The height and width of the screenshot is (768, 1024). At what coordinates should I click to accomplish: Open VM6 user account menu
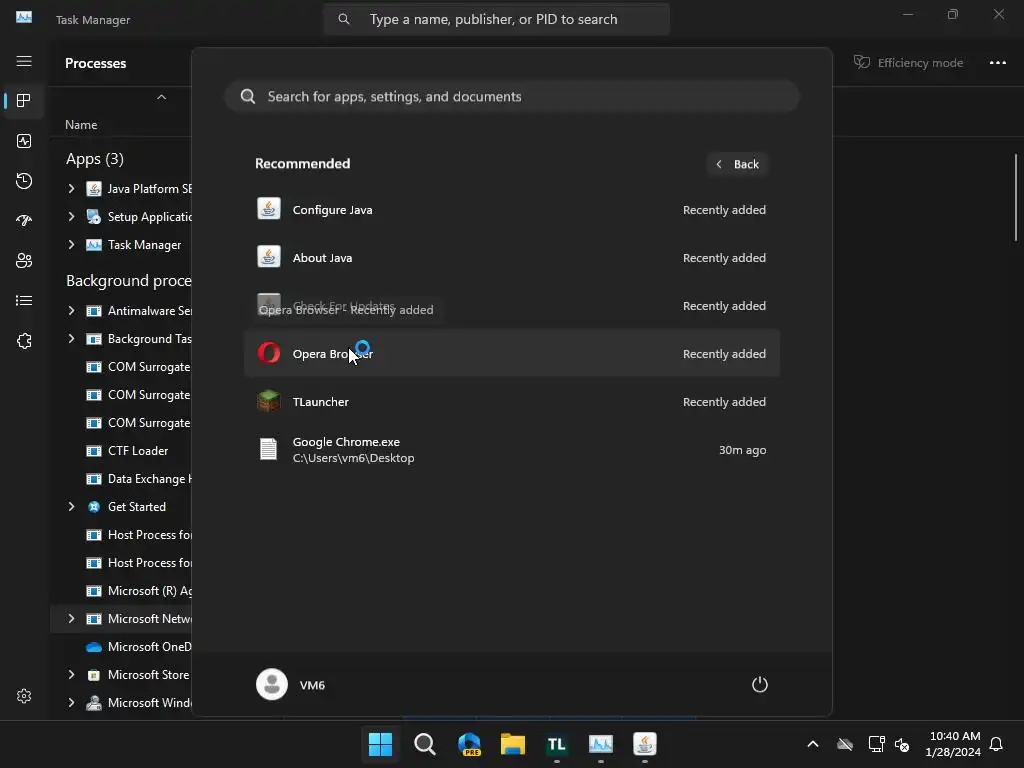(x=291, y=684)
